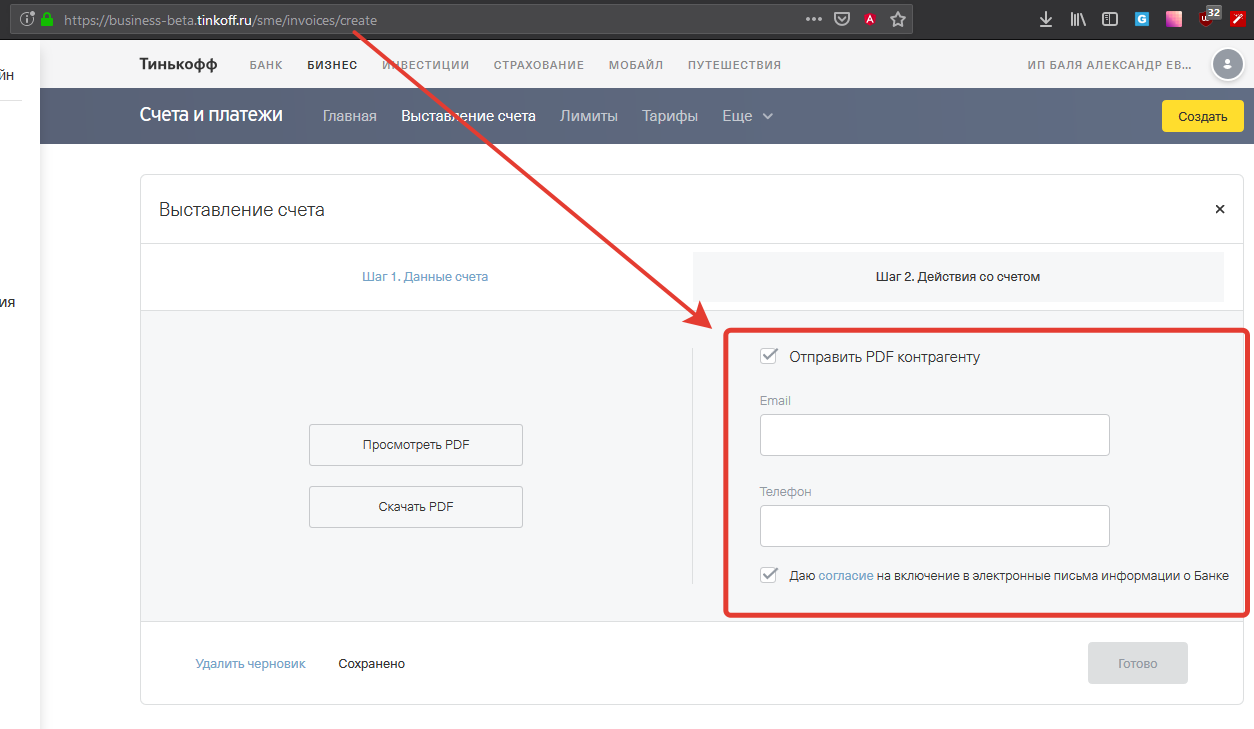
Task: Click the Скачать PDF button
Action: tap(415, 507)
